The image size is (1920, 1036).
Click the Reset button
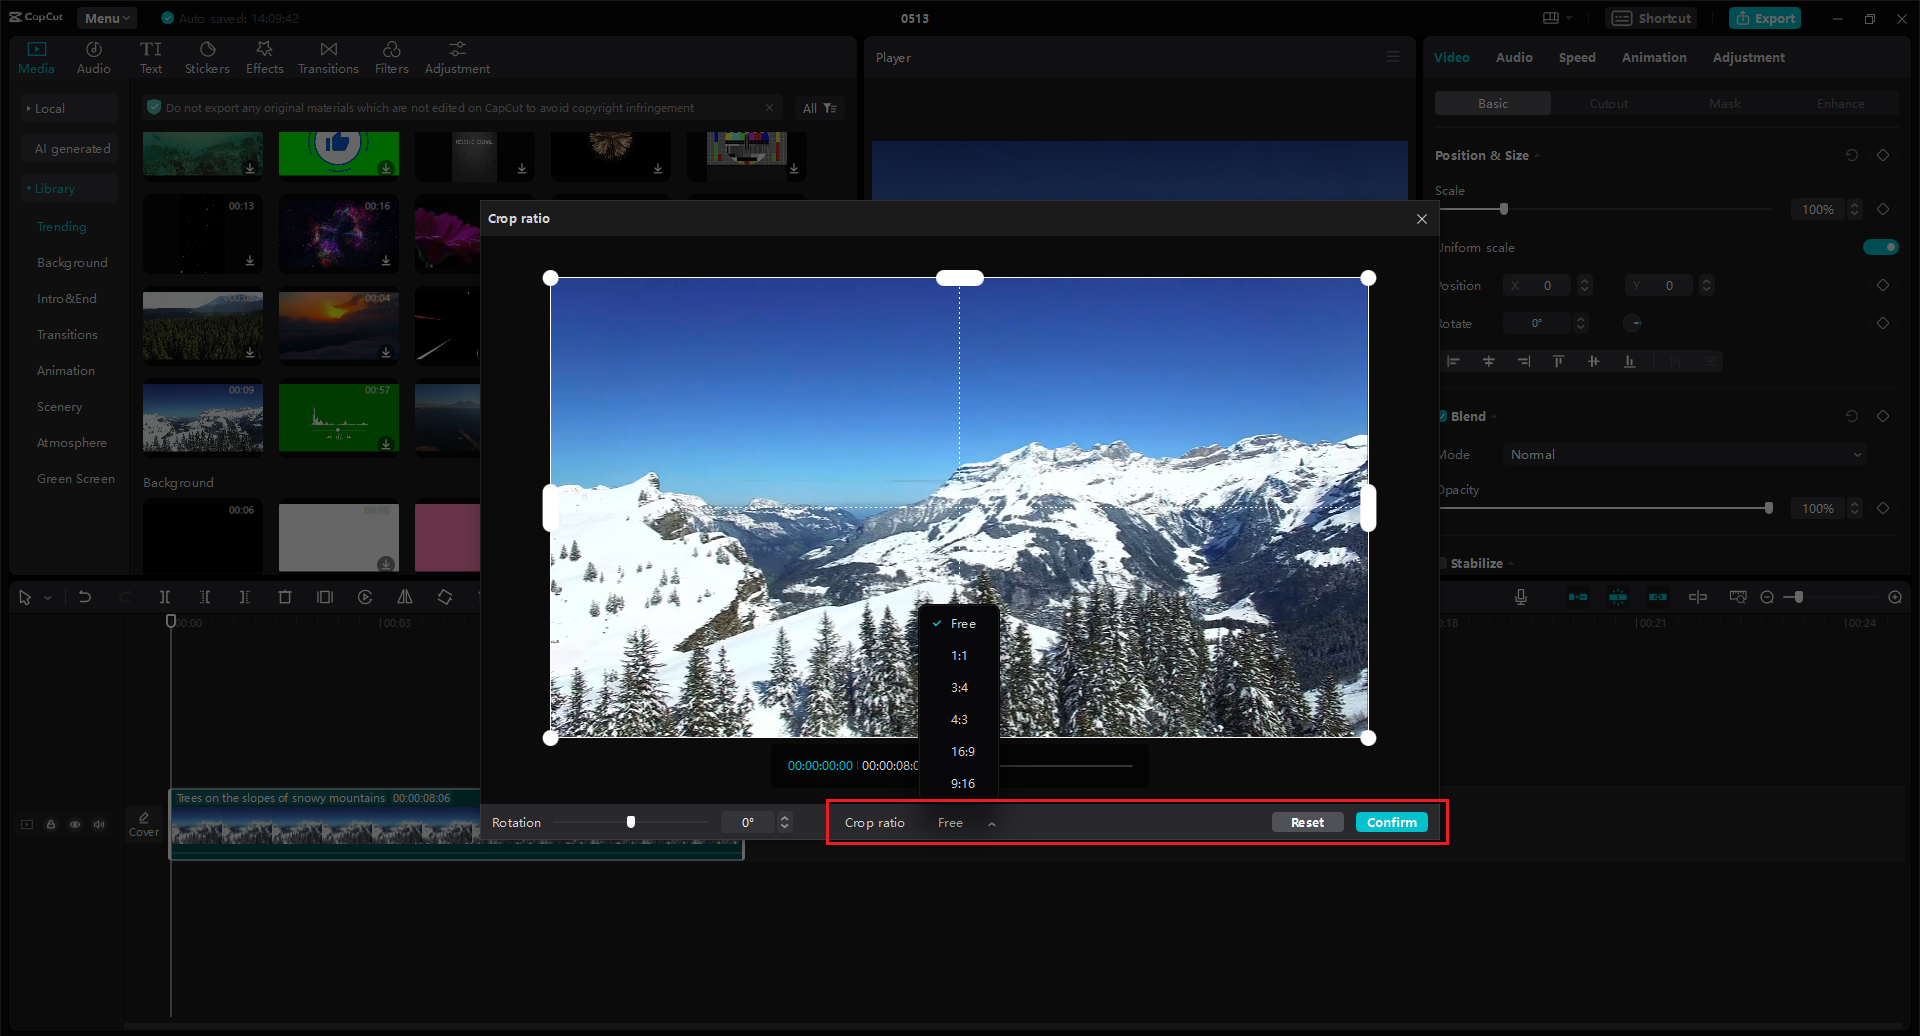point(1307,821)
